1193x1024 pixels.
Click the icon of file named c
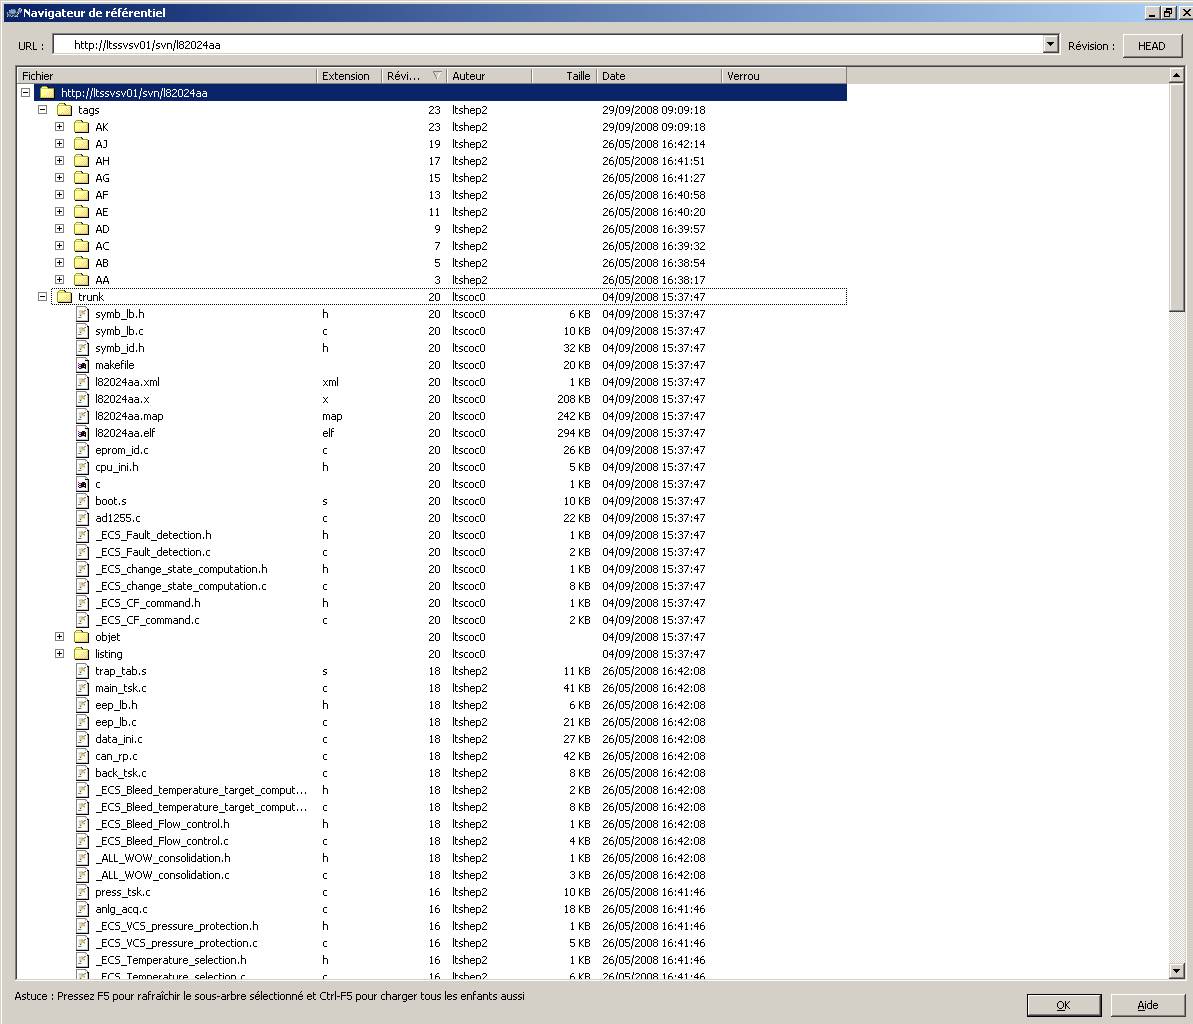click(x=82, y=485)
